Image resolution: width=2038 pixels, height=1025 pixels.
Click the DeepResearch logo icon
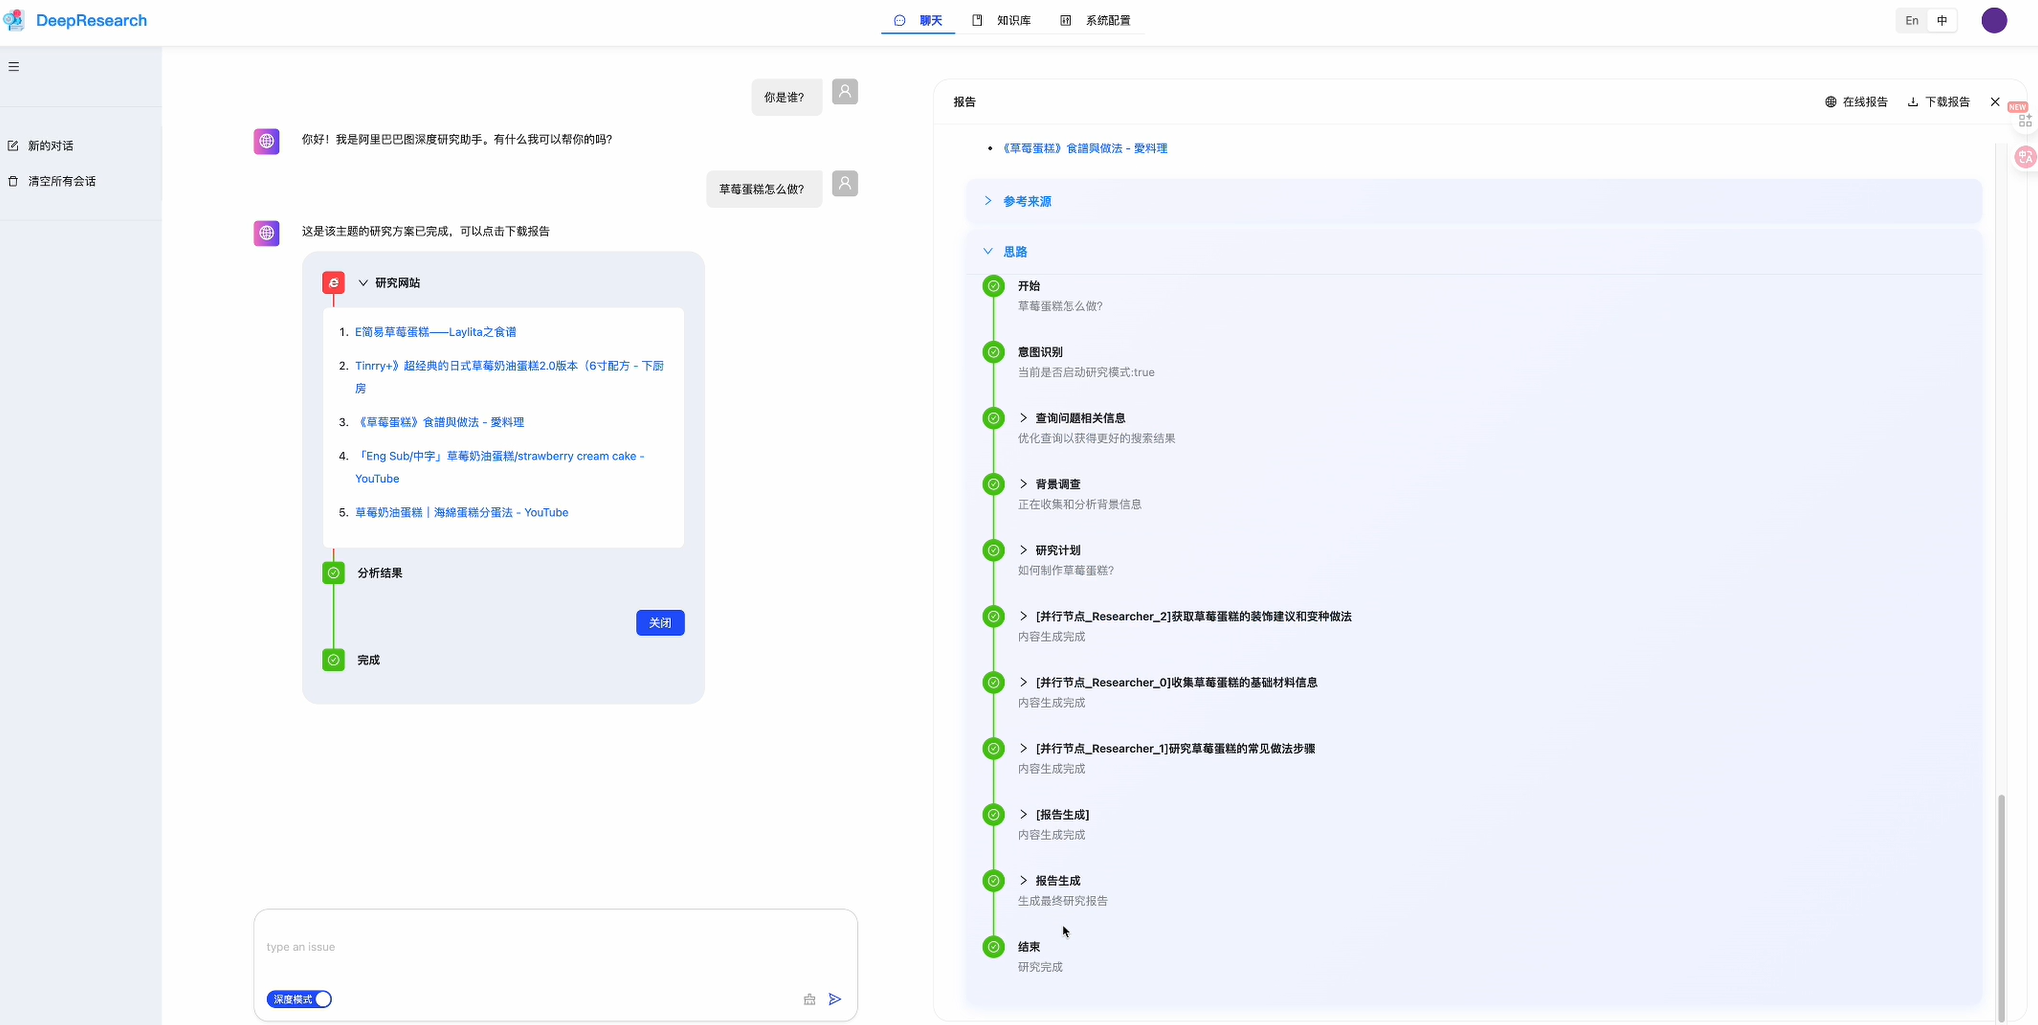point(14,20)
